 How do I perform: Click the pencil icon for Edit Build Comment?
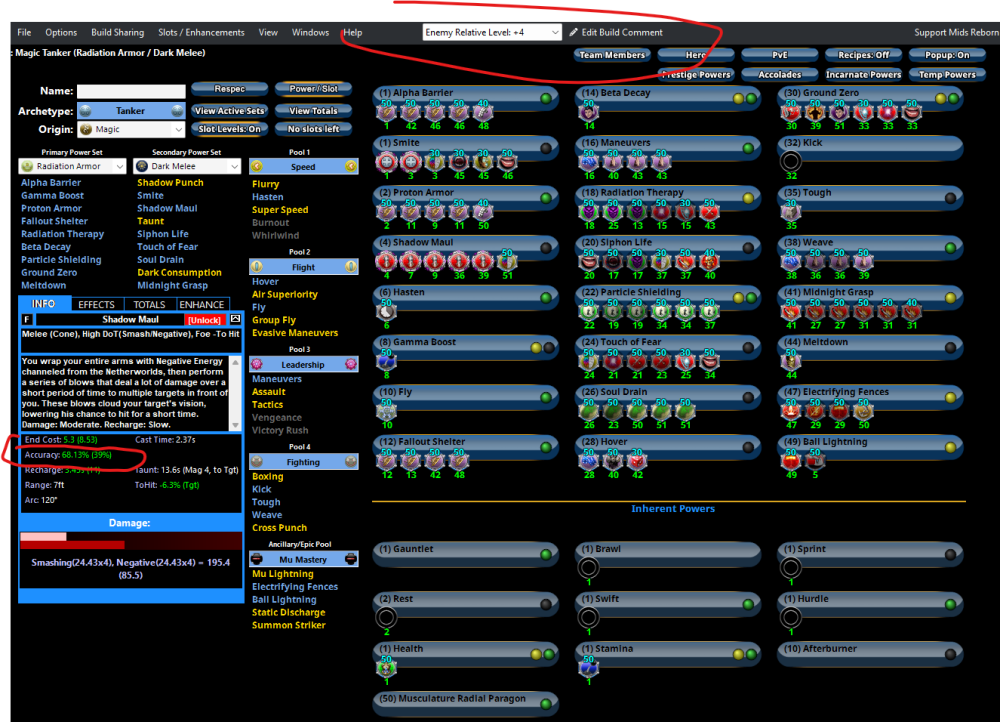point(574,32)
